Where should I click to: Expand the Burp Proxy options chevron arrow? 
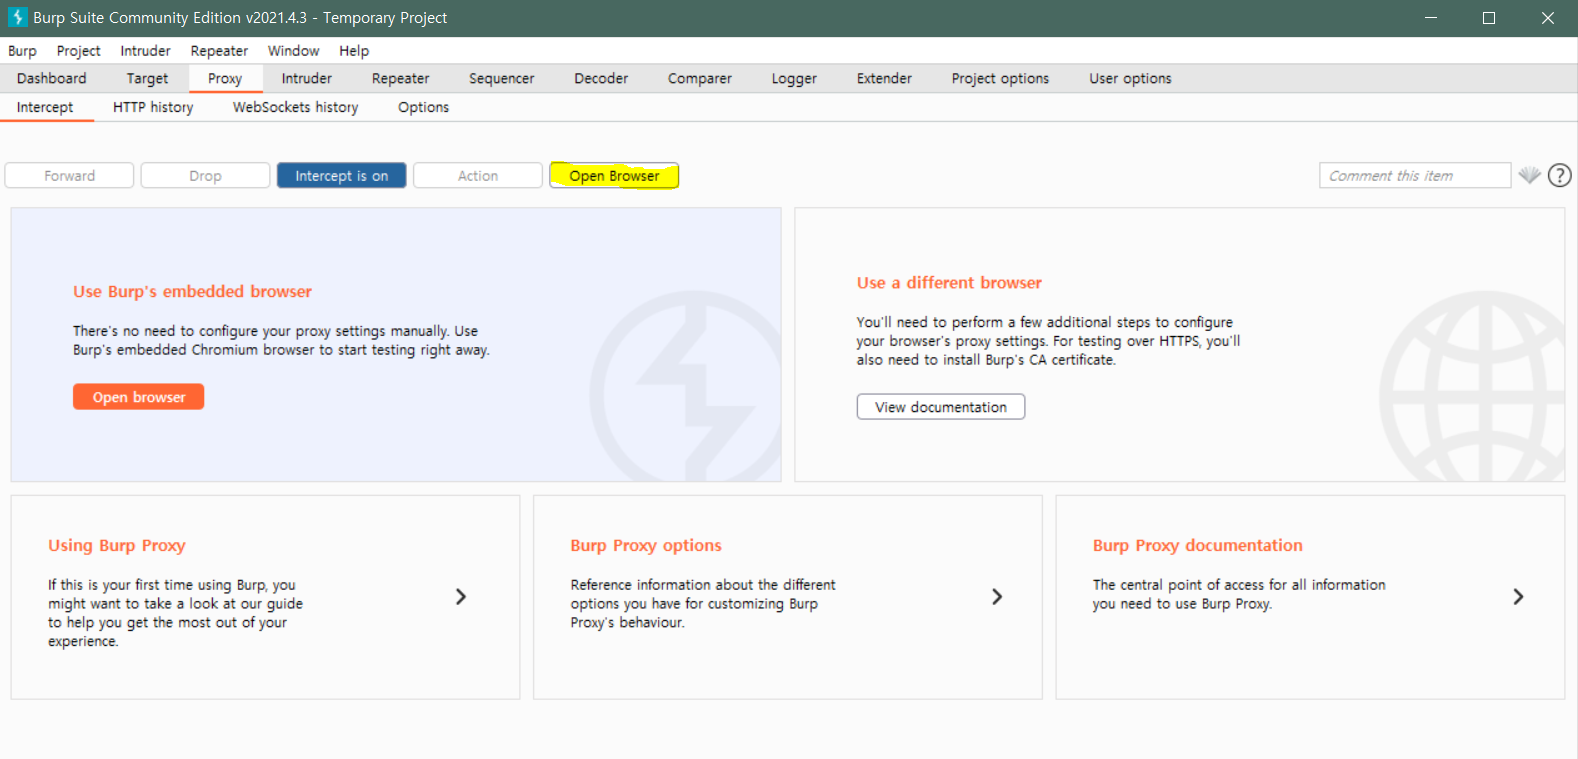(997, 596)
